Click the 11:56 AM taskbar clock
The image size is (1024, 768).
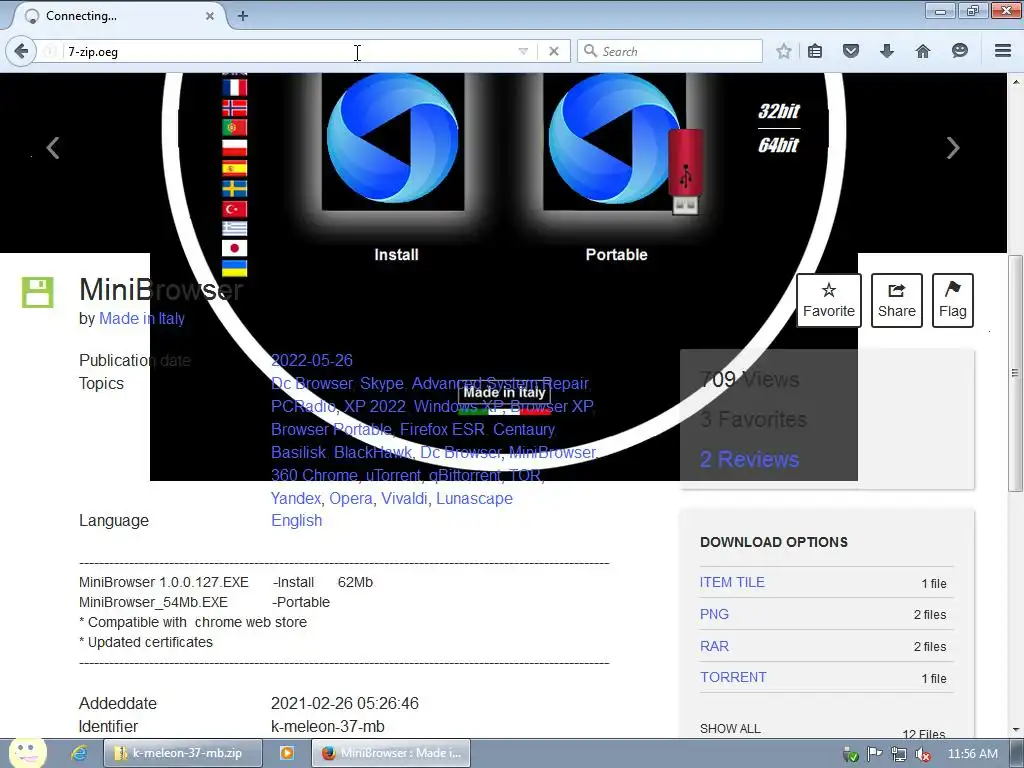click(972, 754)
